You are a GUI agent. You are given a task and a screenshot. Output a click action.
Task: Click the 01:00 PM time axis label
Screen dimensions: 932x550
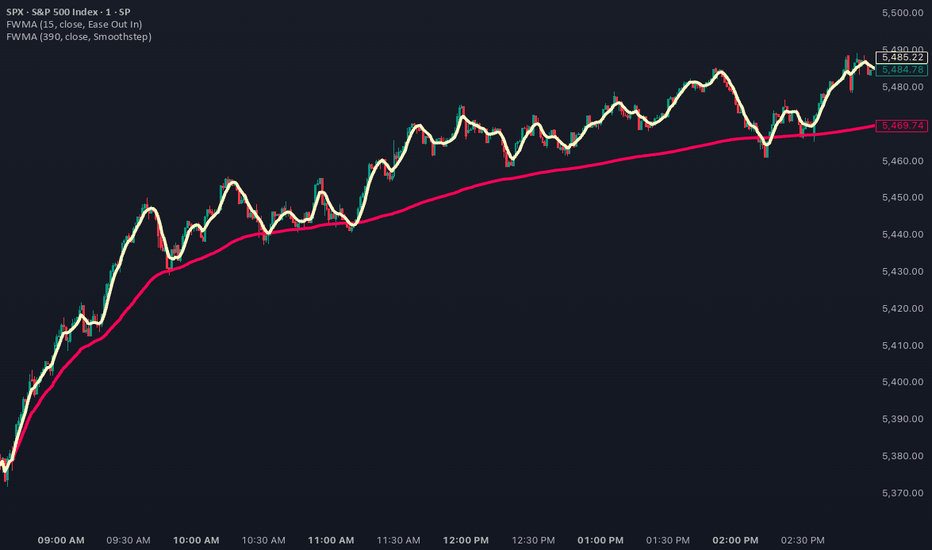600,540
